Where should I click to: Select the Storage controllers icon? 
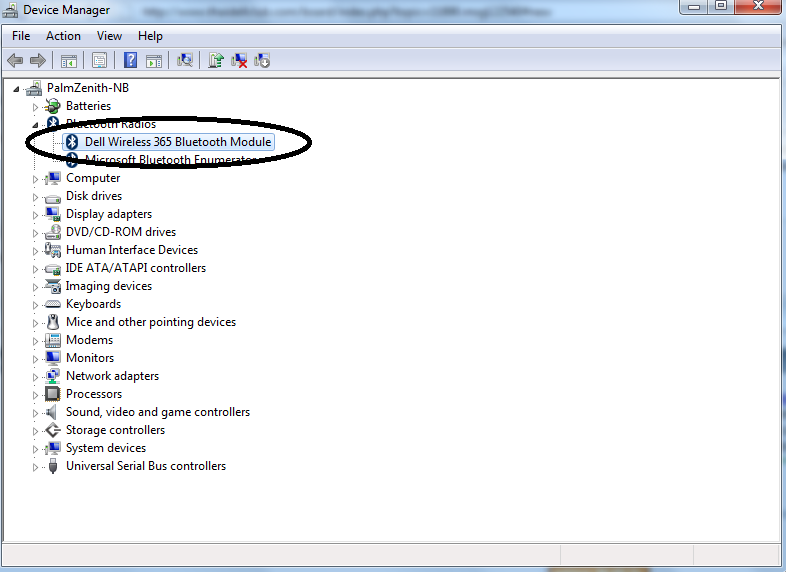(x=53, y=430)
